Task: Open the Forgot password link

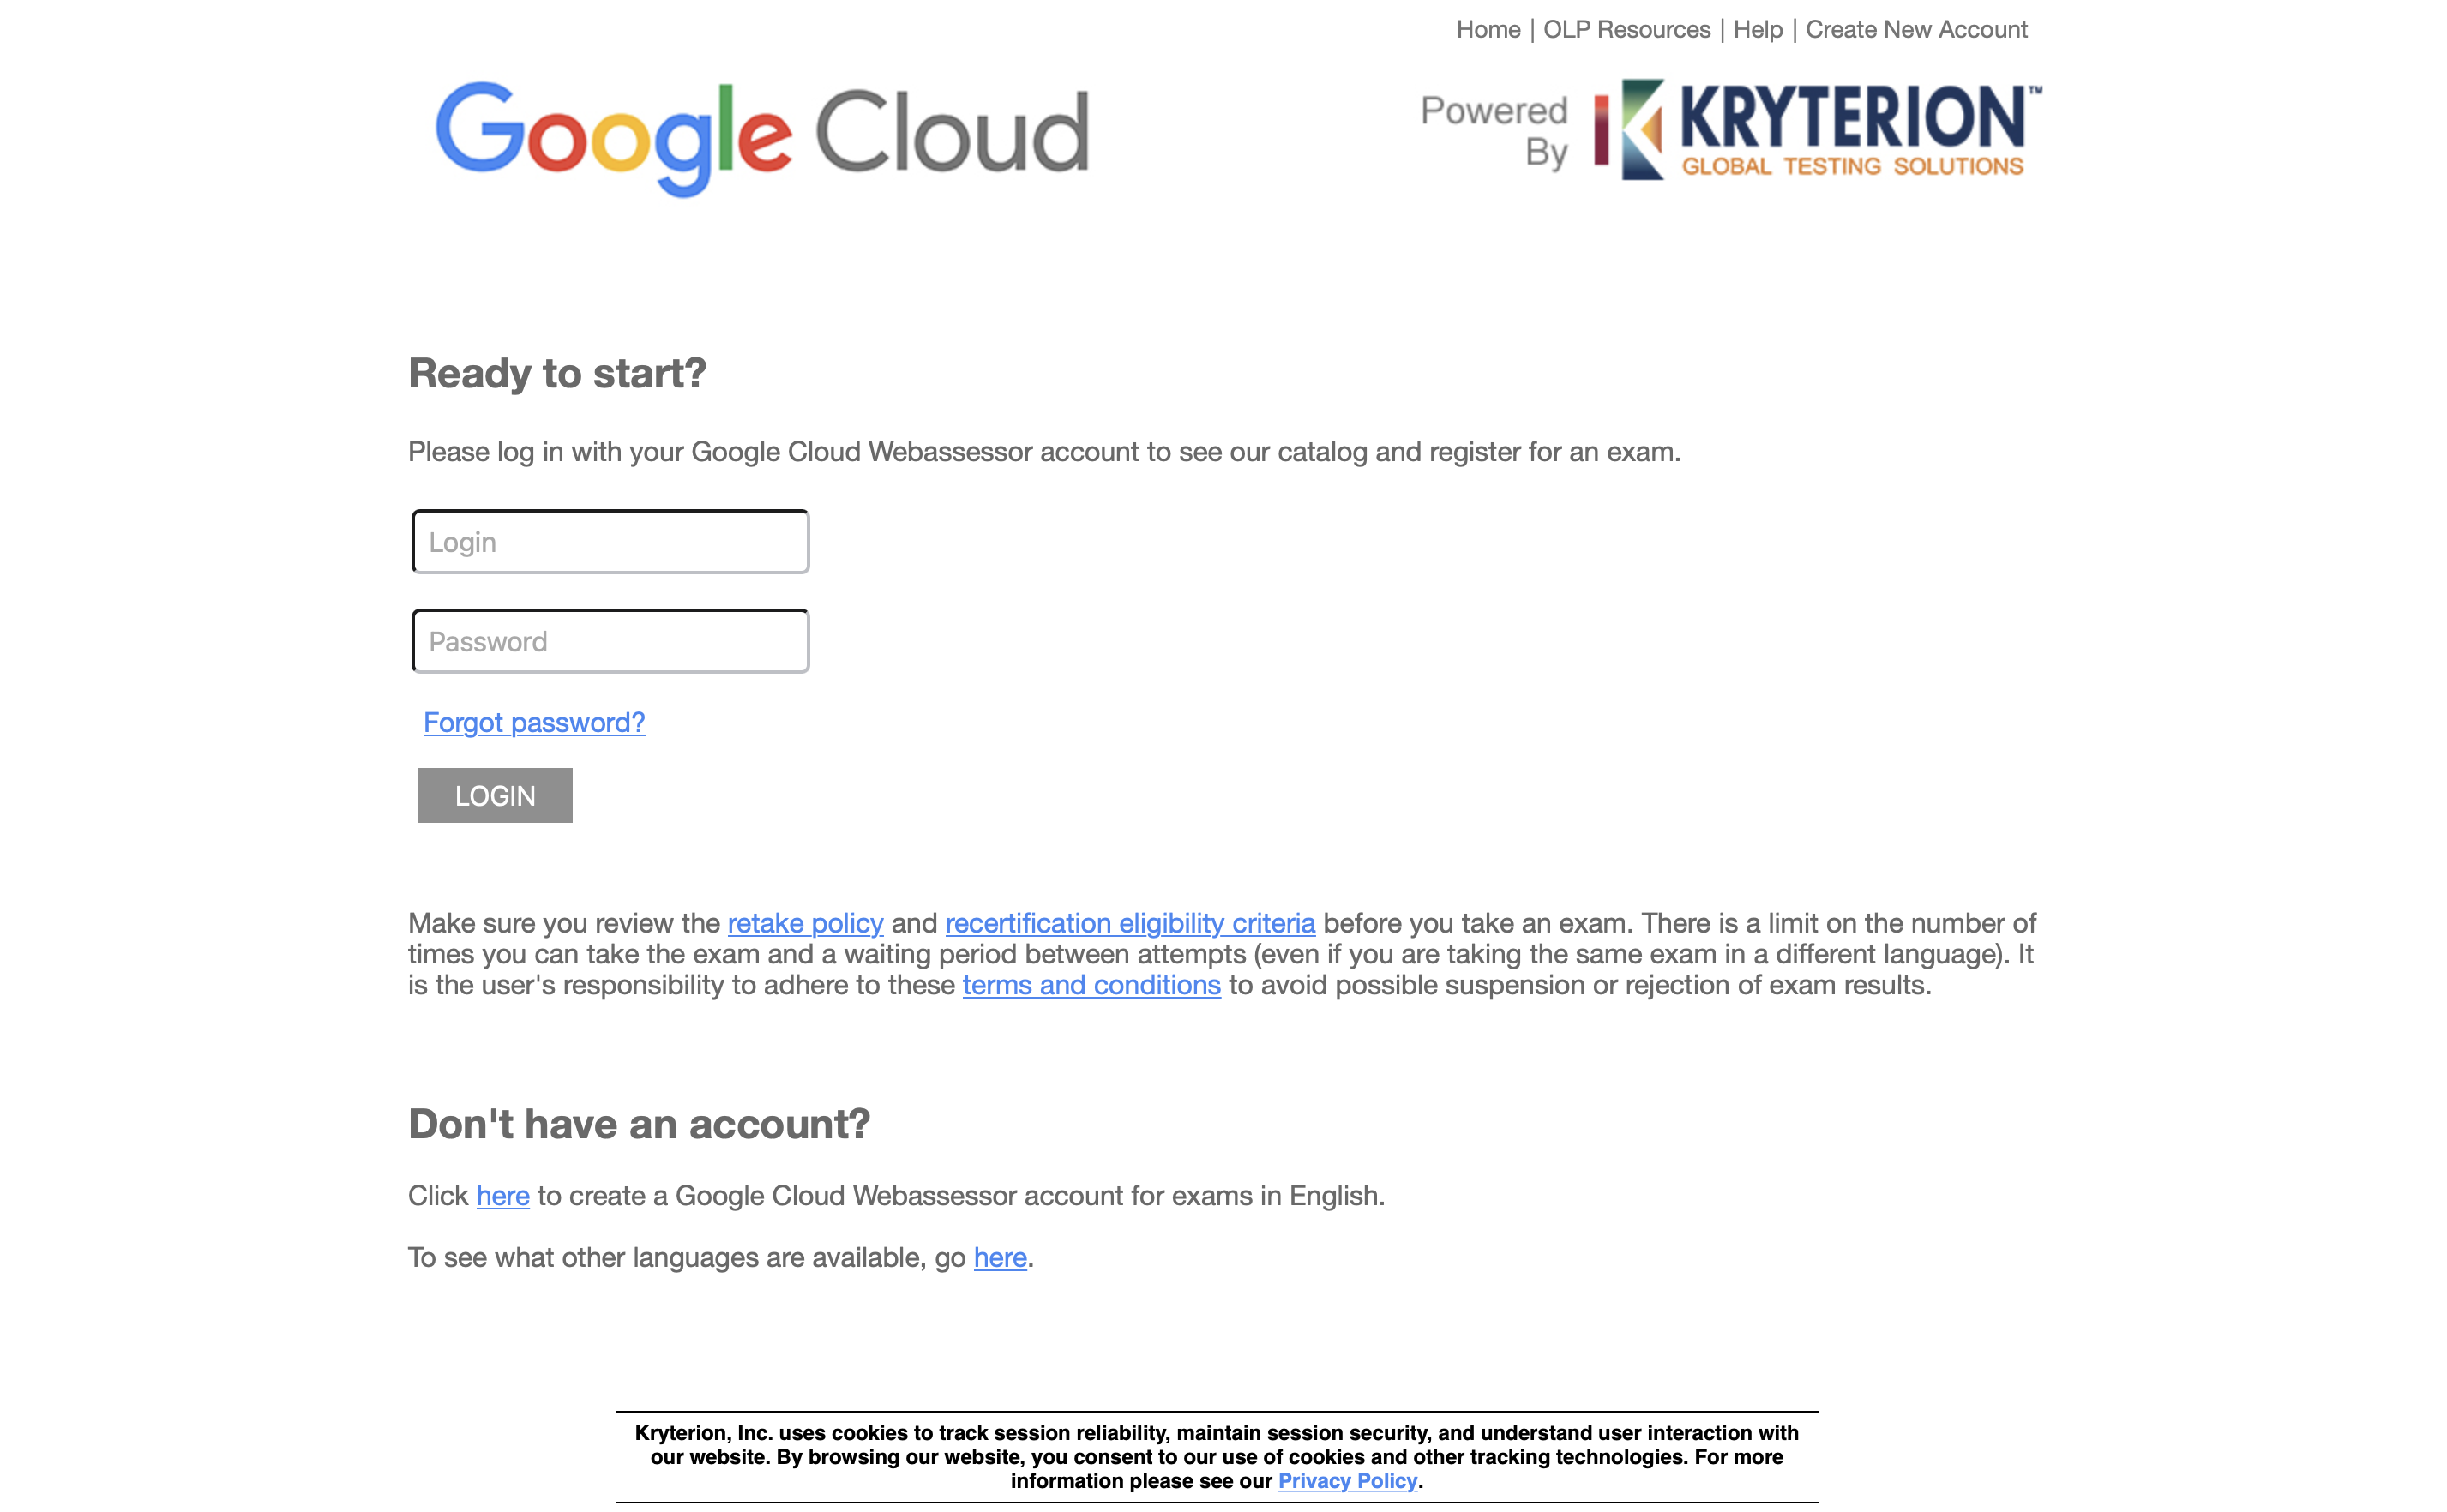Action: pos(534,722)
